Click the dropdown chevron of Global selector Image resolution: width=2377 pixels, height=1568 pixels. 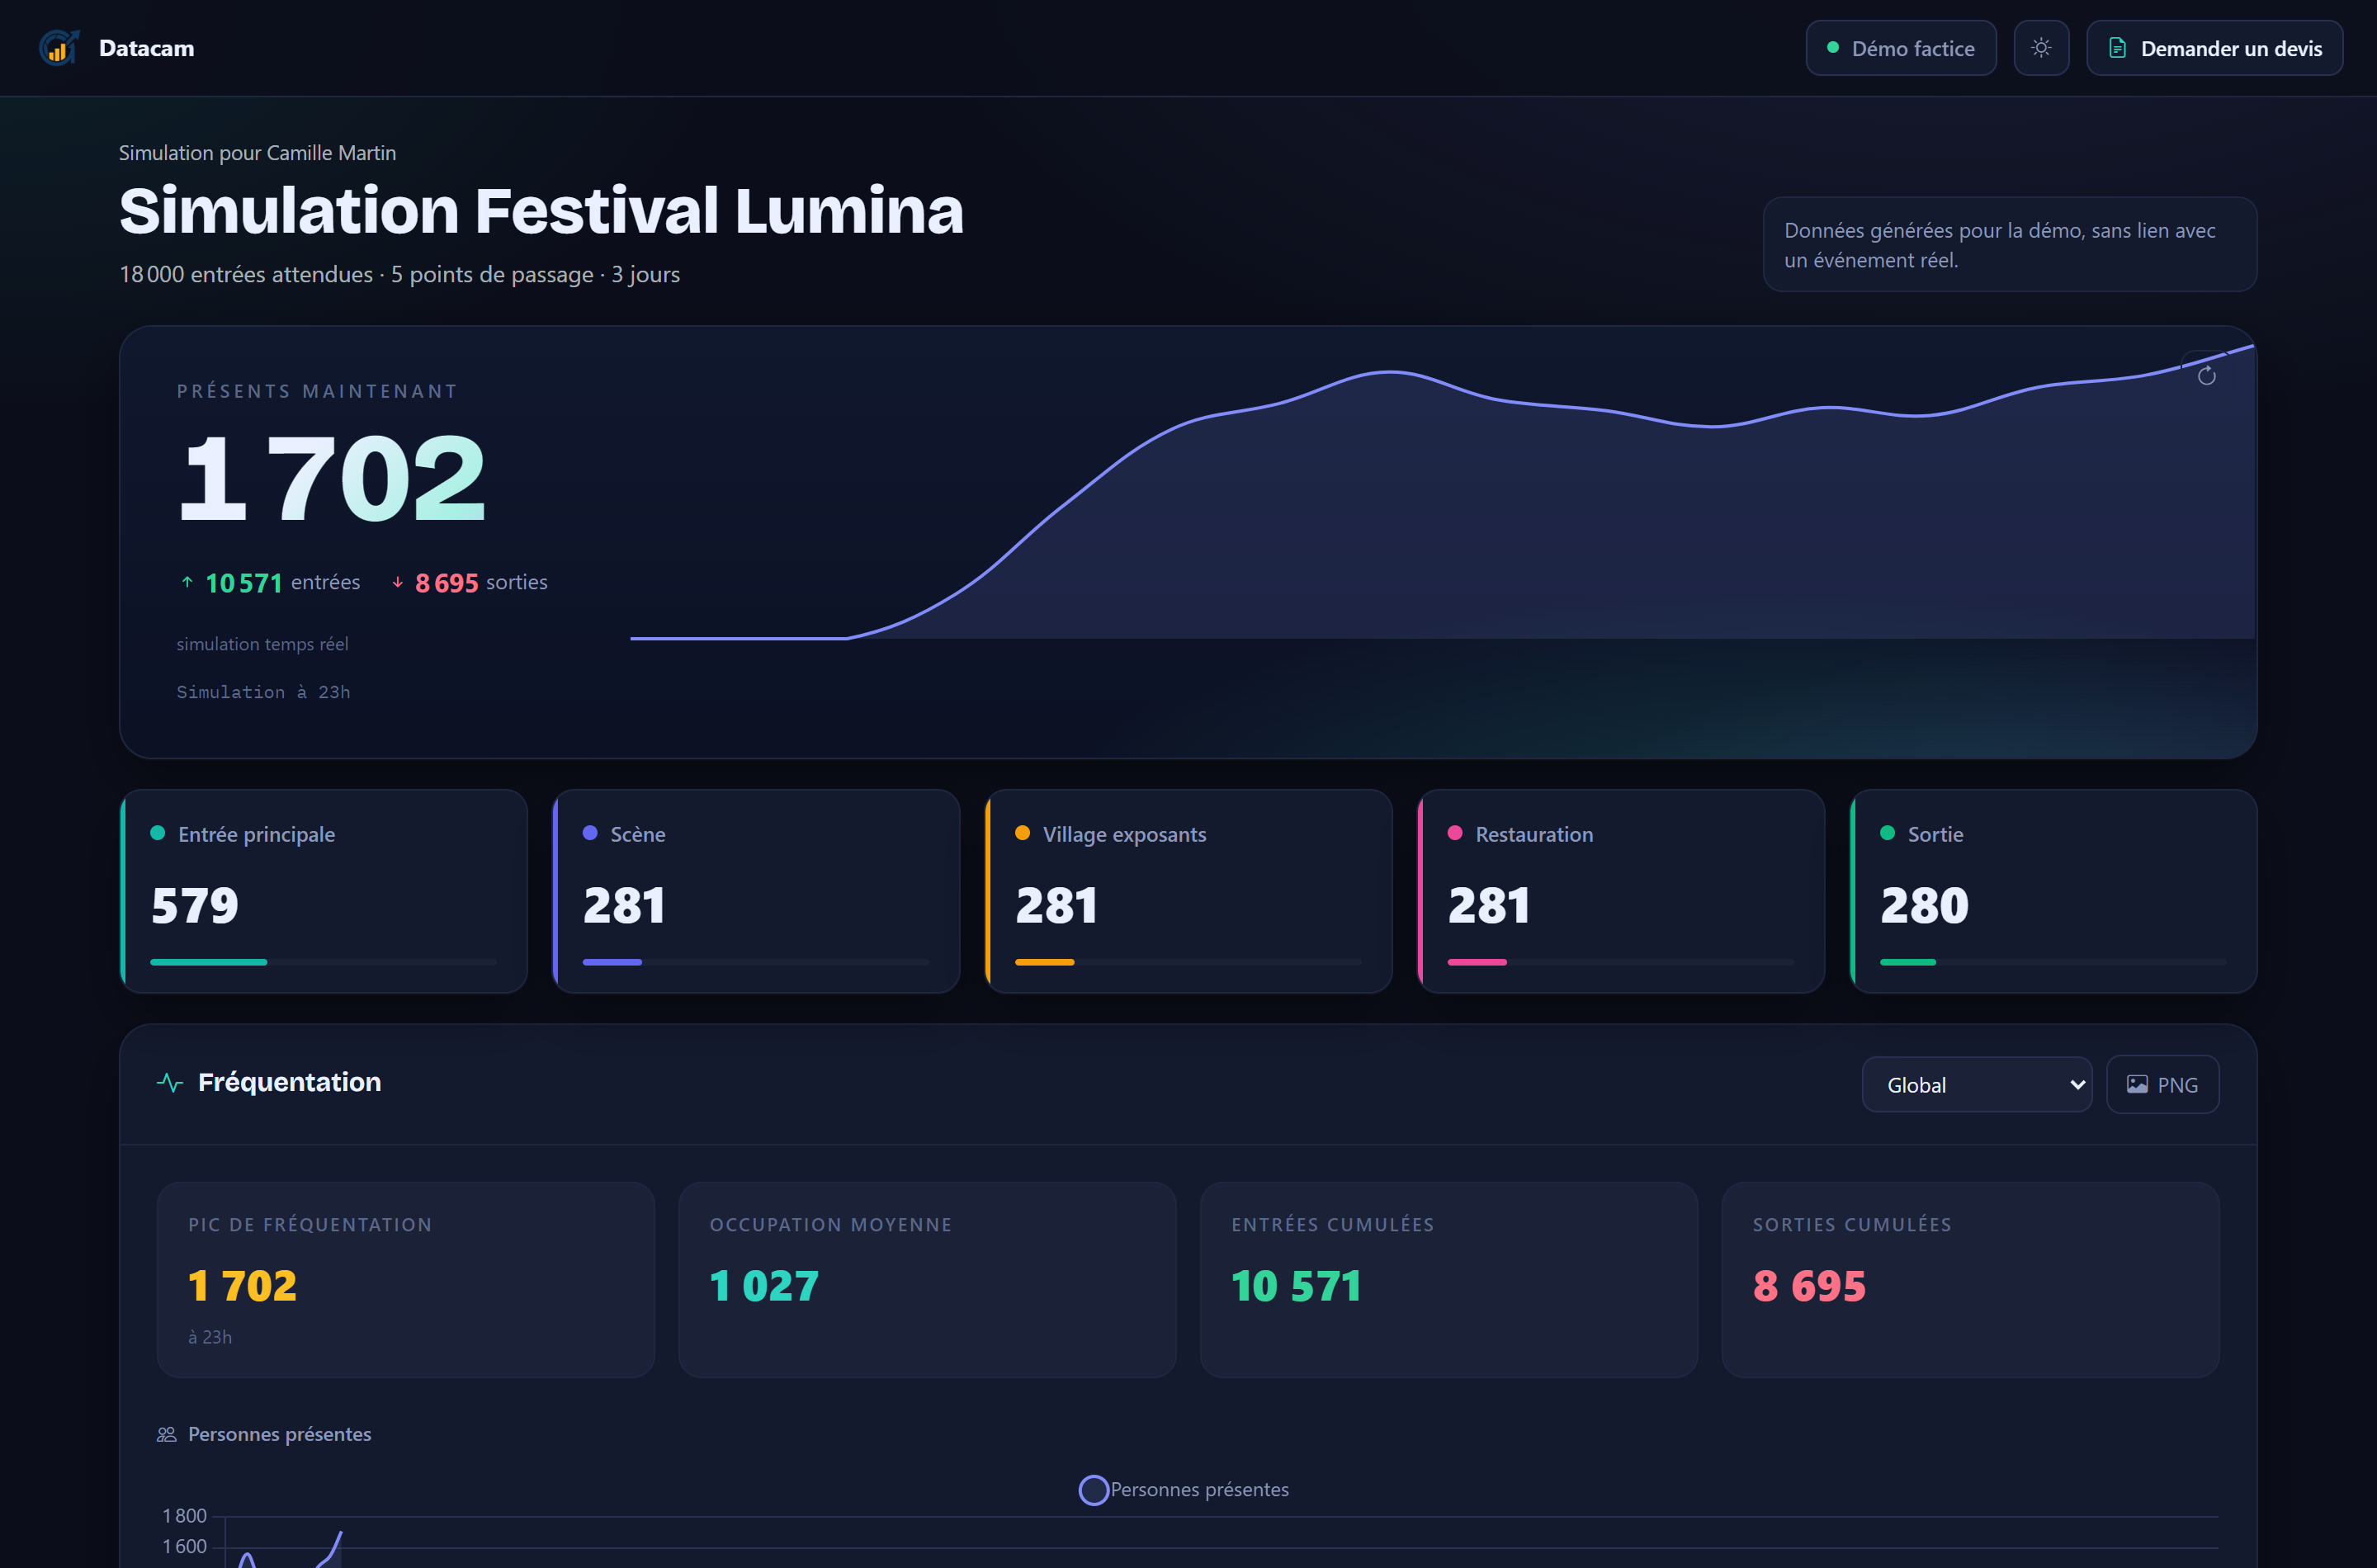2077,1085
